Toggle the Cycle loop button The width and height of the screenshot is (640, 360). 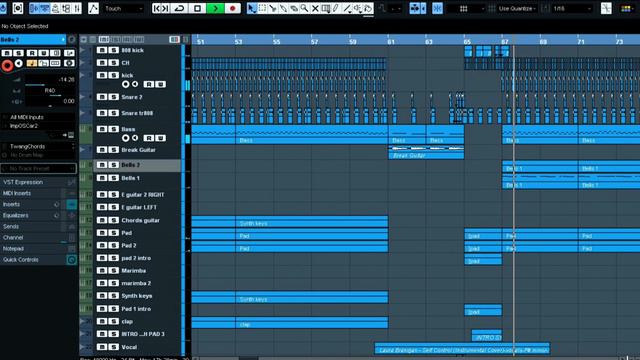point(179,8)
